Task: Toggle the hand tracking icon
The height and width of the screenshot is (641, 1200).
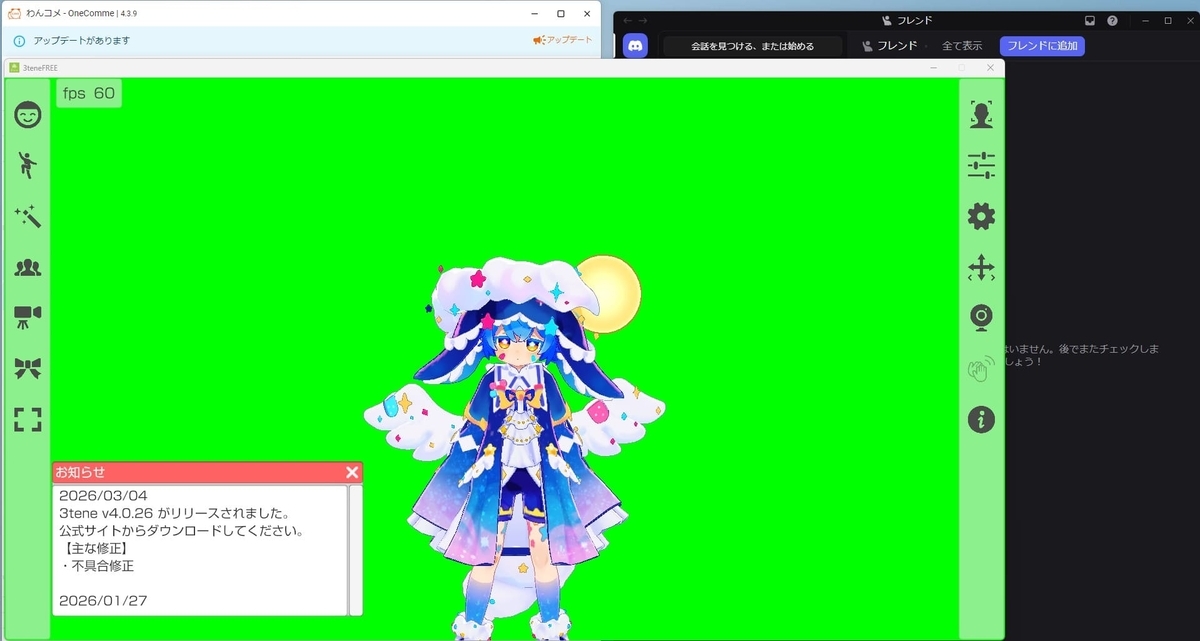Action: [x=981, y=369]
